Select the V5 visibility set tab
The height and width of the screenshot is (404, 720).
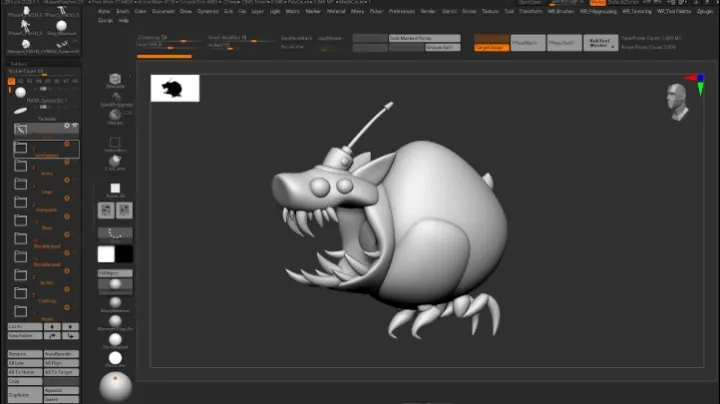(x=48, y=81)
